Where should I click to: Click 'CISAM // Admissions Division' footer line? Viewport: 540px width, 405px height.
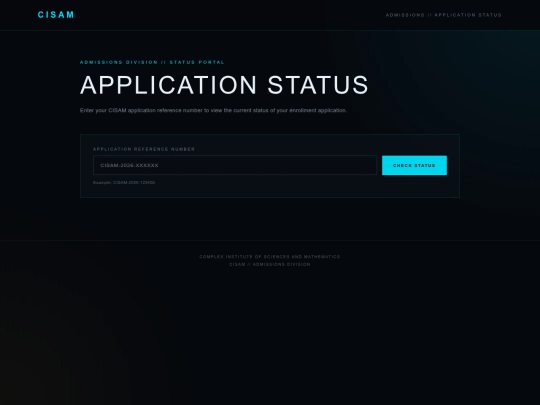coord(270,264)
